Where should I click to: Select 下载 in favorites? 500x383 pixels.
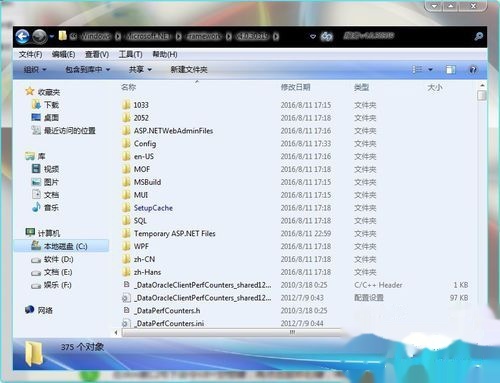click(x=51, y=105)
